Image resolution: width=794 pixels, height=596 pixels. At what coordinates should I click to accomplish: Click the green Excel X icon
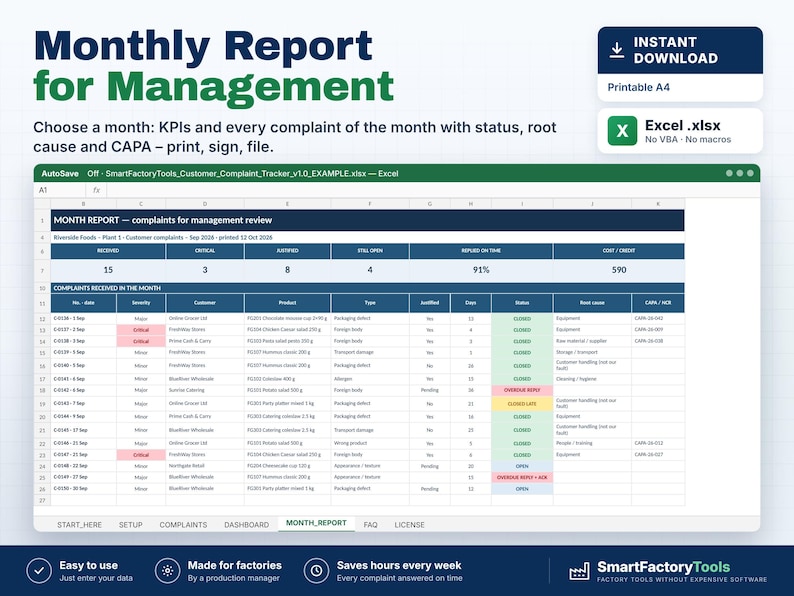coord(622,131)
